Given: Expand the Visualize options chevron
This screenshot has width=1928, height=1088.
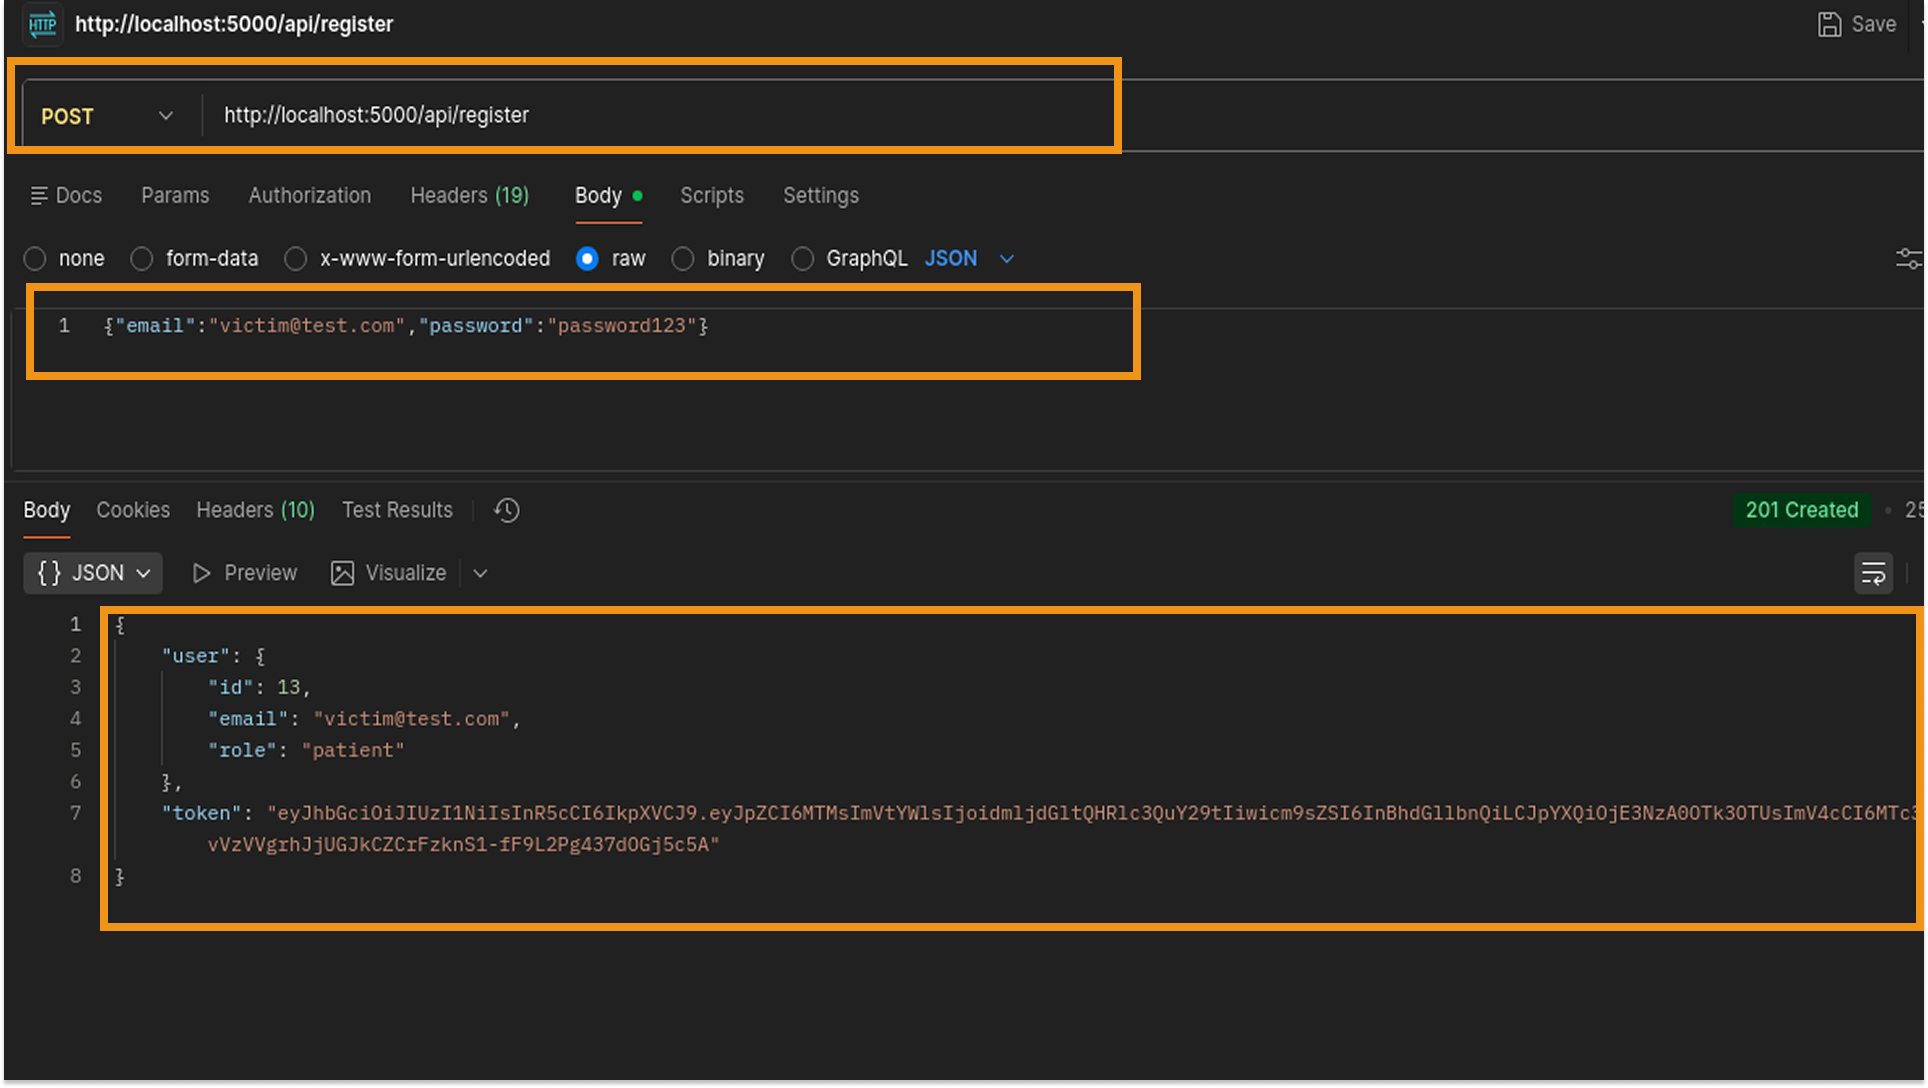Looking at the screenshot, I should (x=480, y=573).
